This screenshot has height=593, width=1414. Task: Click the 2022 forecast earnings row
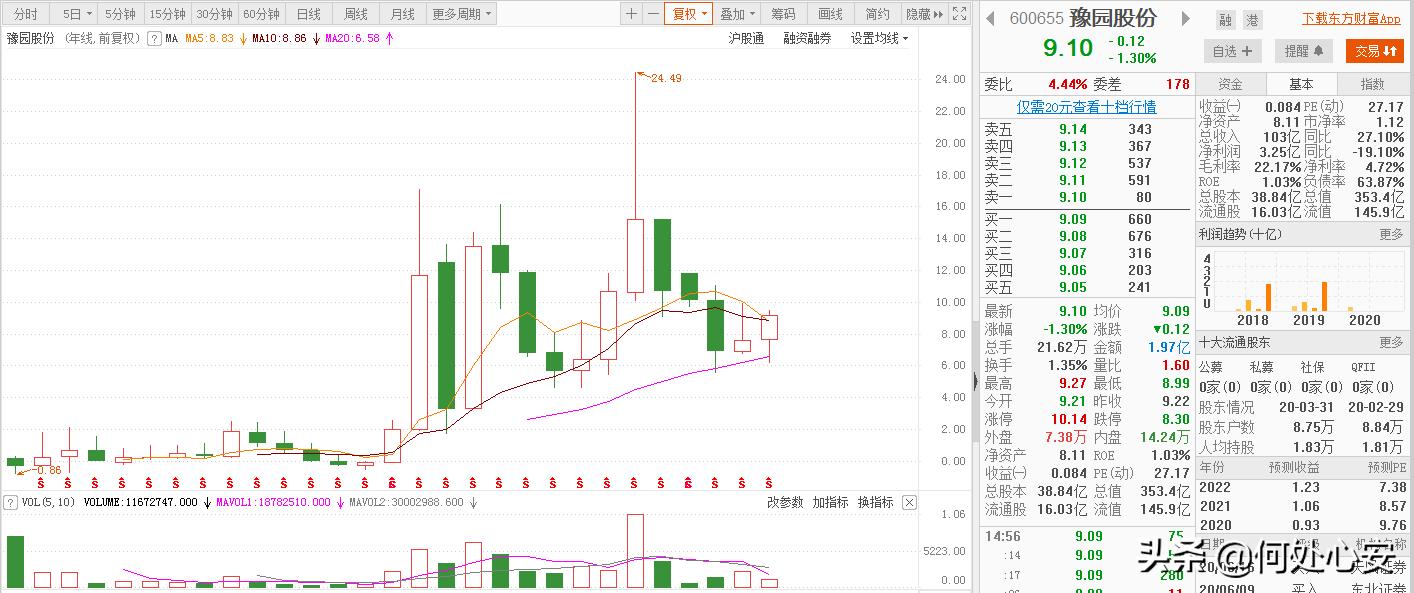[1303, 487]
